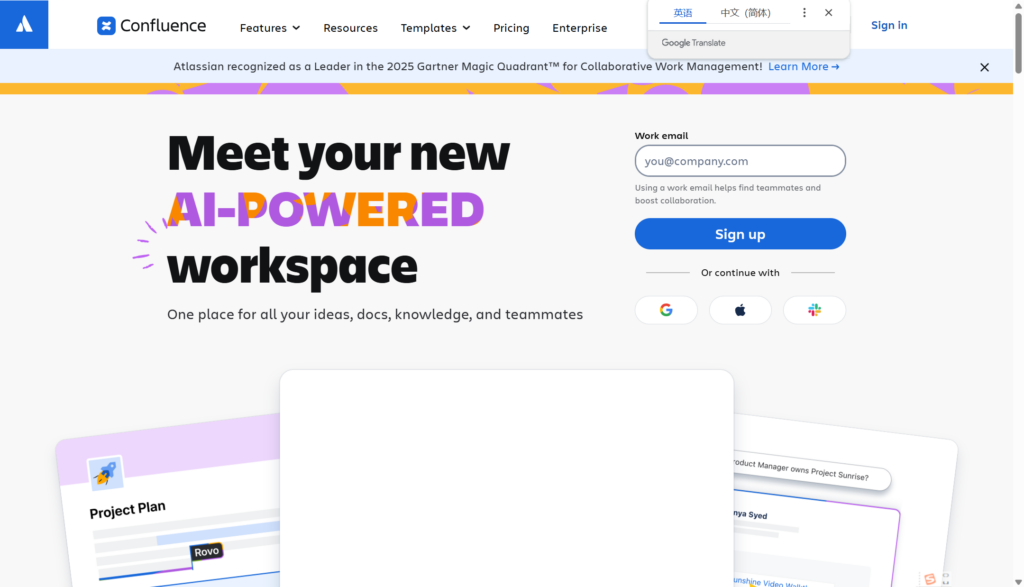Open Google Translate options three-dot menu
The height and width of the screenshot is (587, 1024).
pyautogui.click(x=804, y=13)
